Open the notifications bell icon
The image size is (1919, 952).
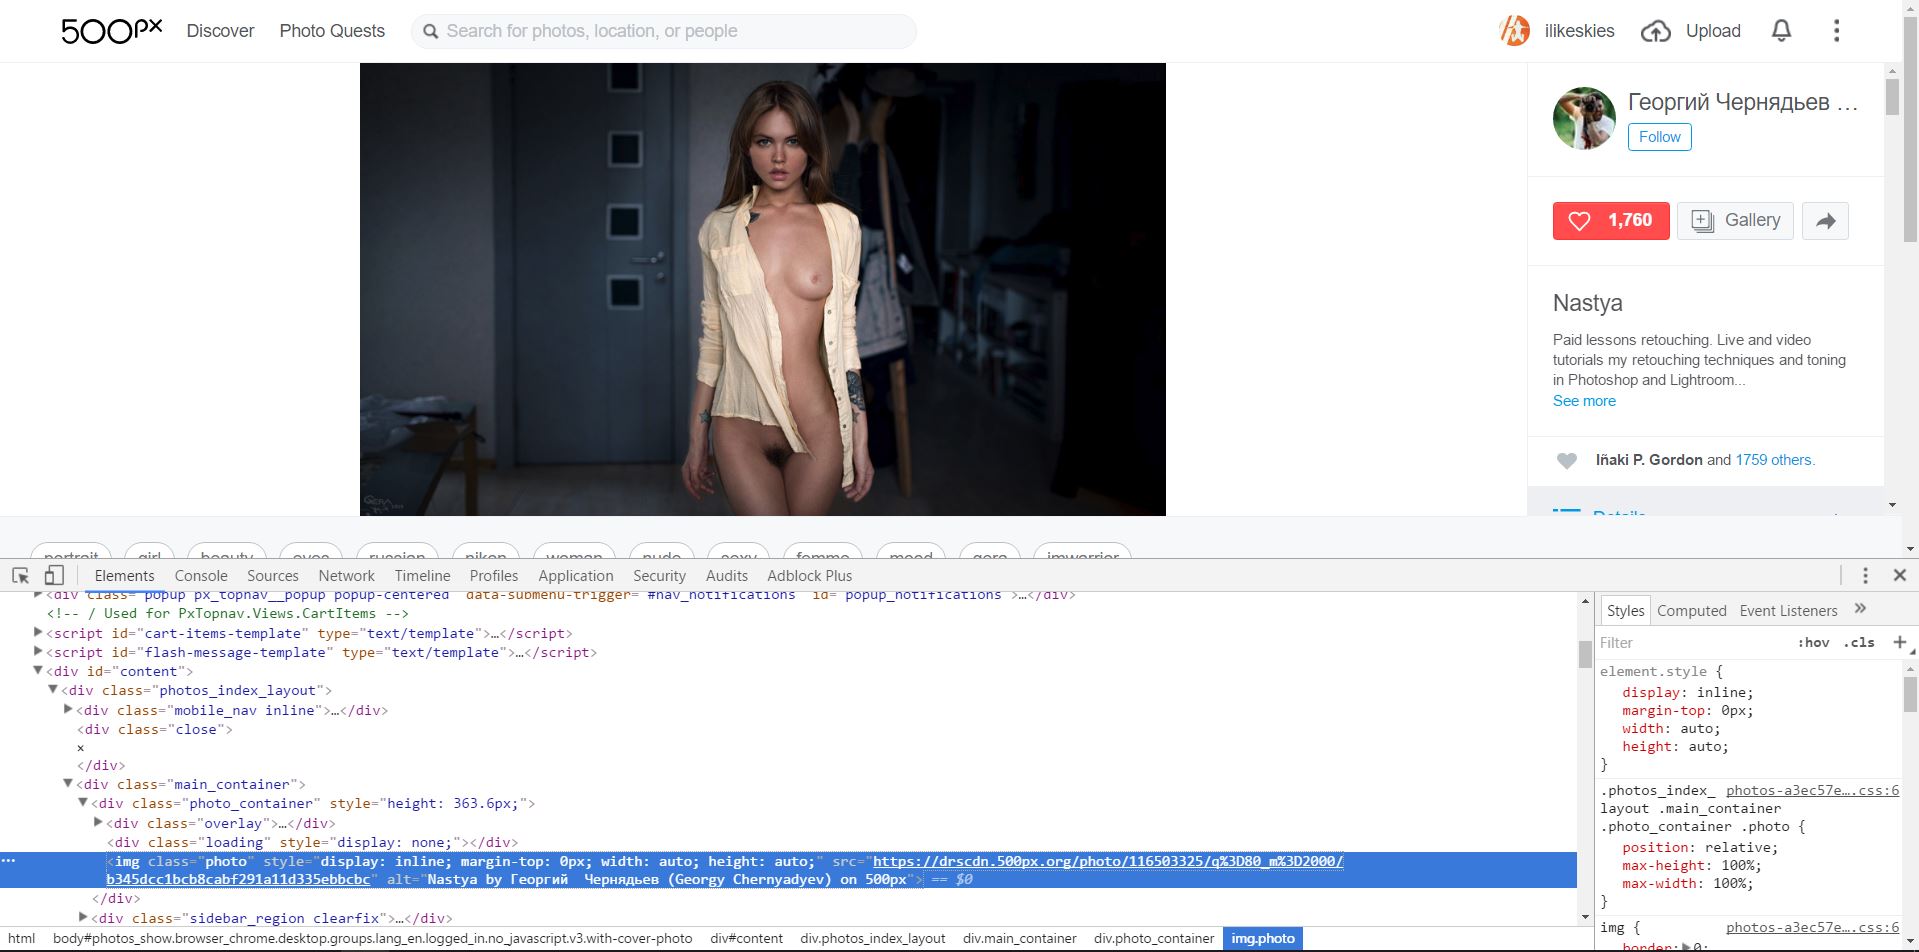point(1781,31)
